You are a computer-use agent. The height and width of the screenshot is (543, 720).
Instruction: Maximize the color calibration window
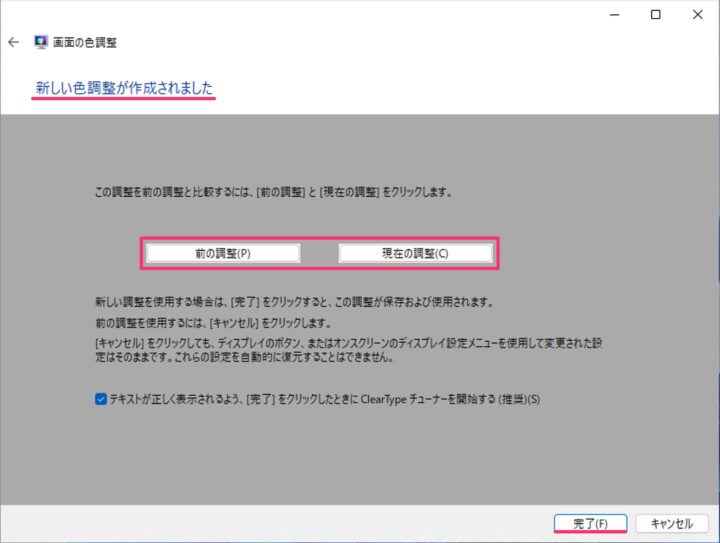[656, 15]
